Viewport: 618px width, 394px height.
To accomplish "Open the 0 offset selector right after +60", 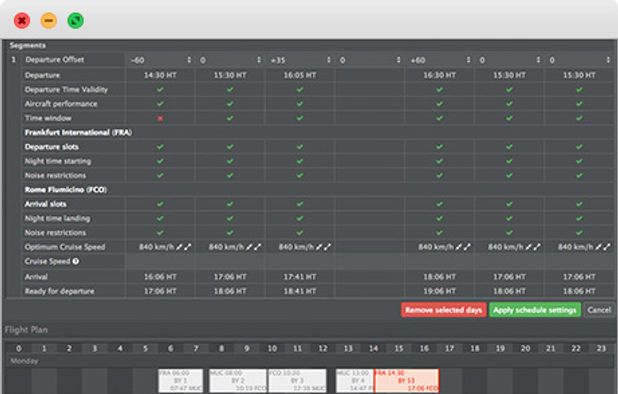I will click(510, 60).
